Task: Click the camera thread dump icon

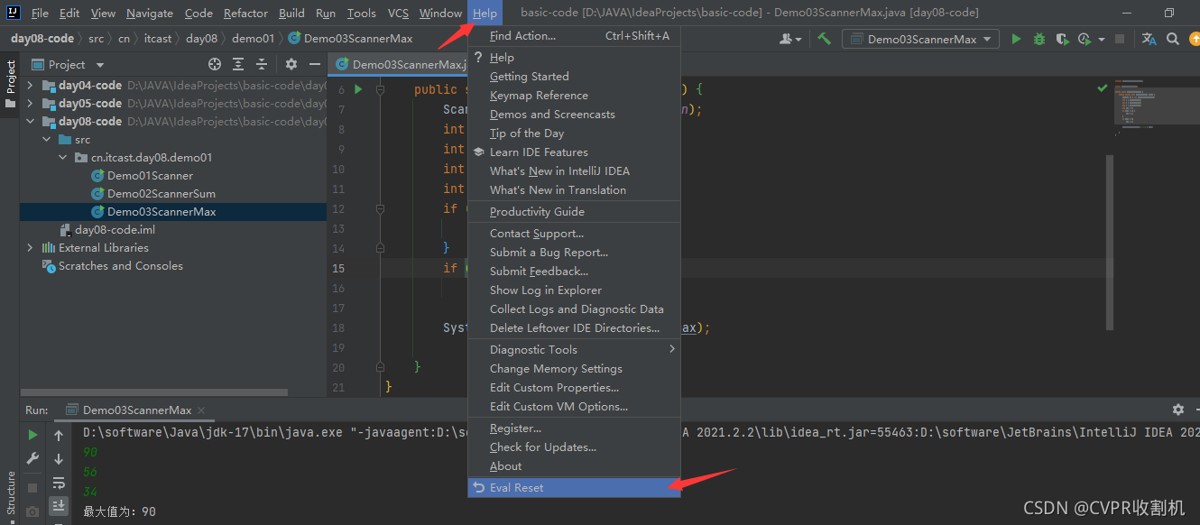Action: point(33,511)
